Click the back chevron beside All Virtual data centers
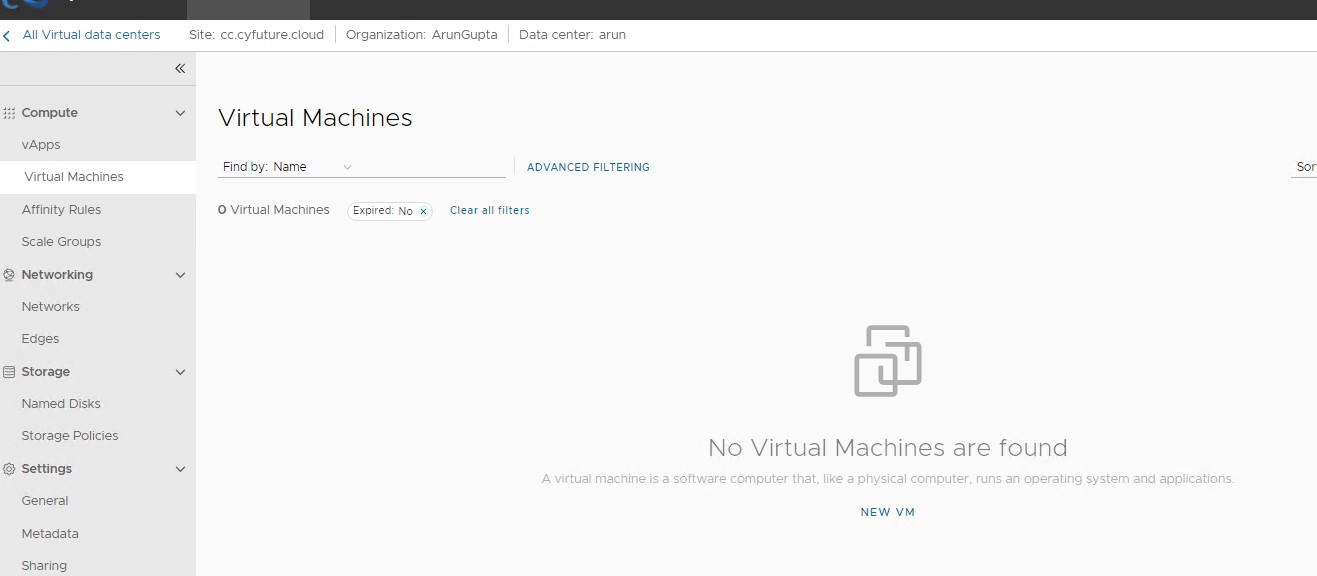 7,34
